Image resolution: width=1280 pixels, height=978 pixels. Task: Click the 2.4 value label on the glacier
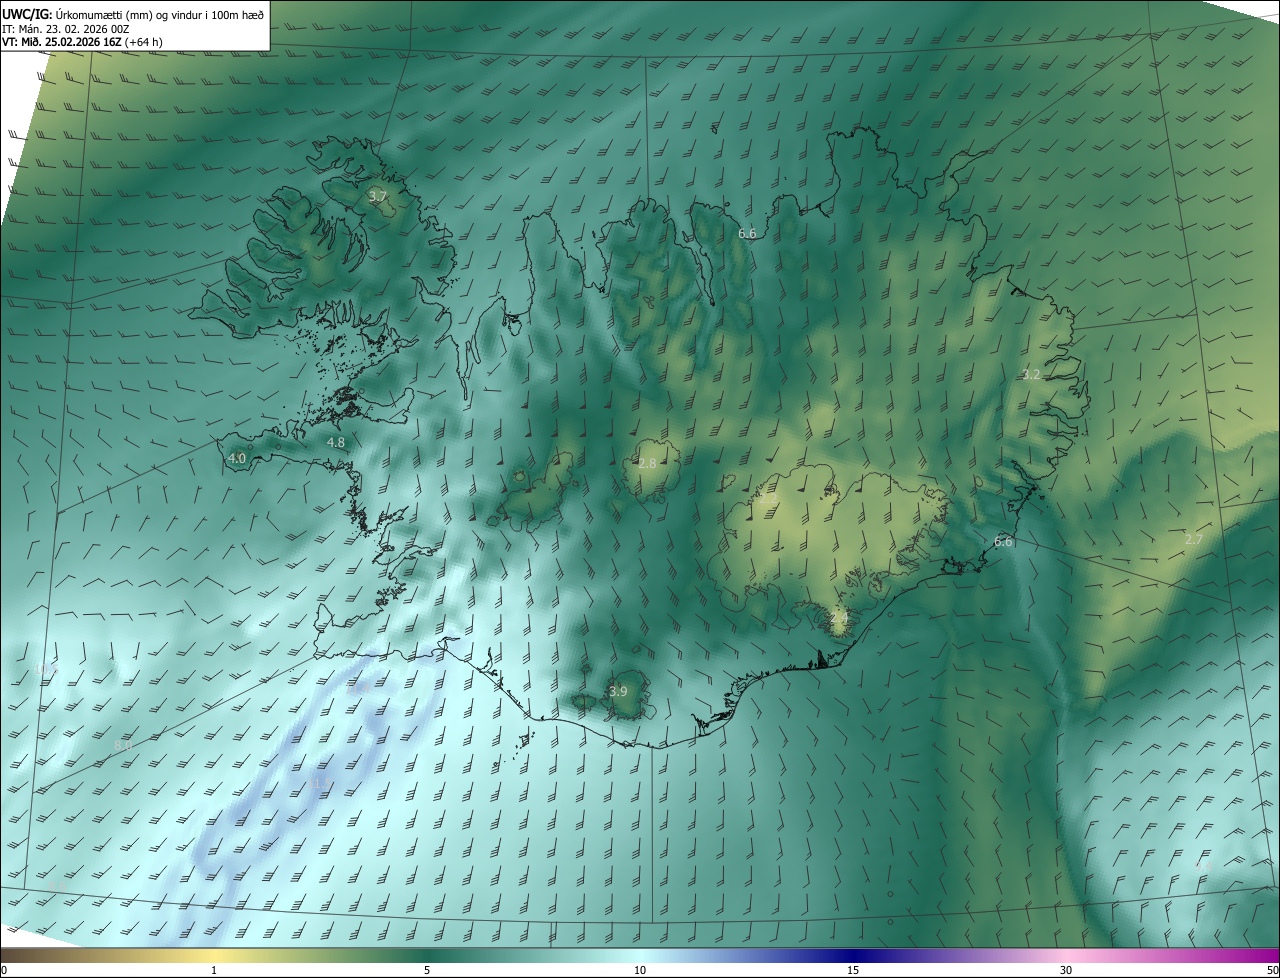tap(839, 619)
